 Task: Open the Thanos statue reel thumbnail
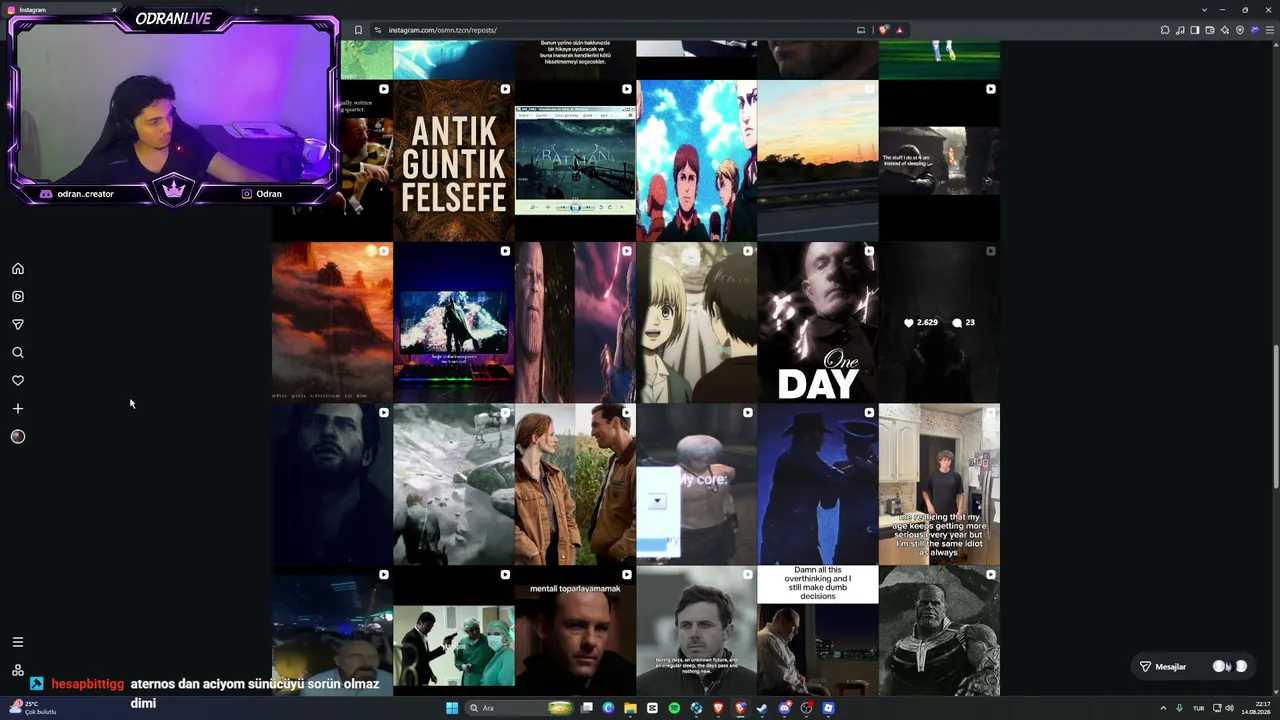pyautogui.click(x=939, y=632)
